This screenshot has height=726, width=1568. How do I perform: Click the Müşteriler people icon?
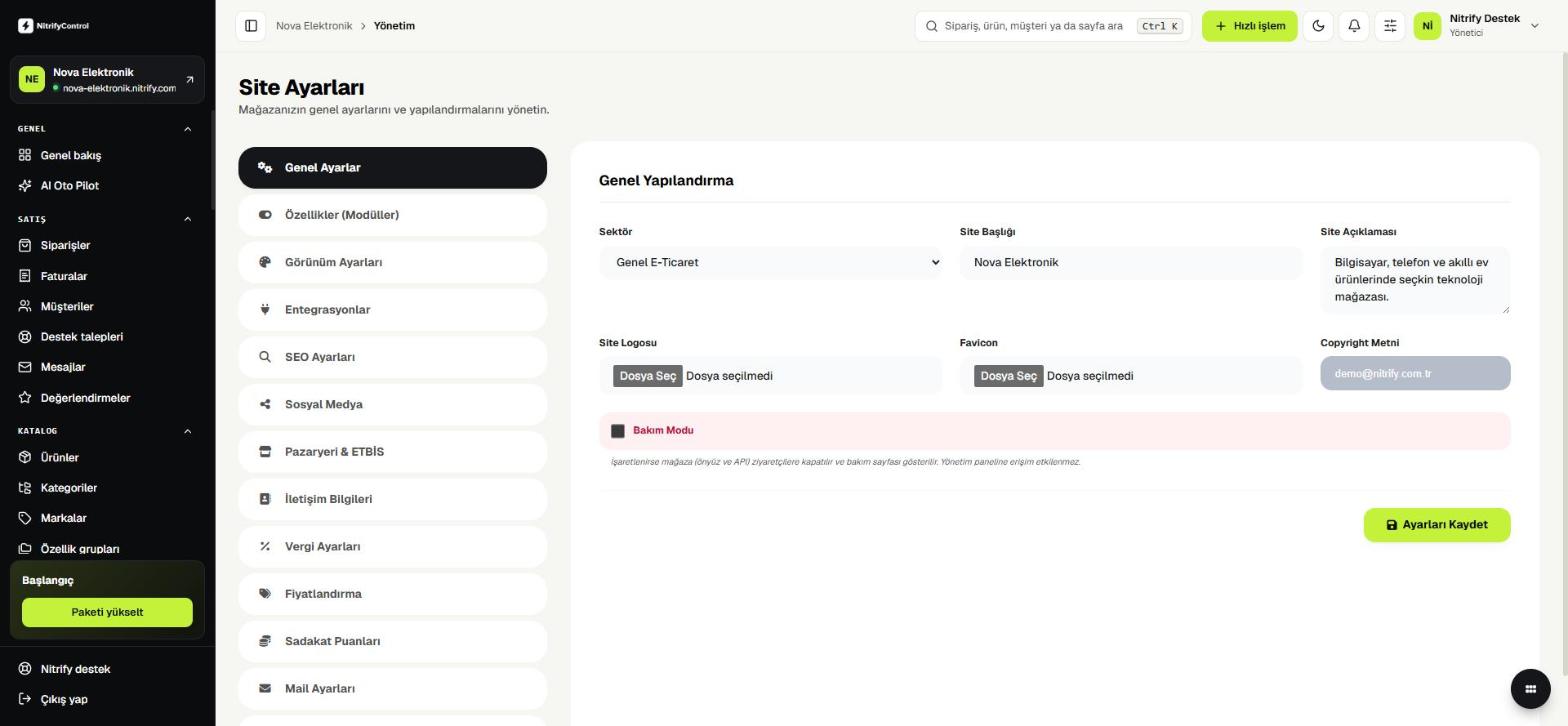click(x=25, y=306)
